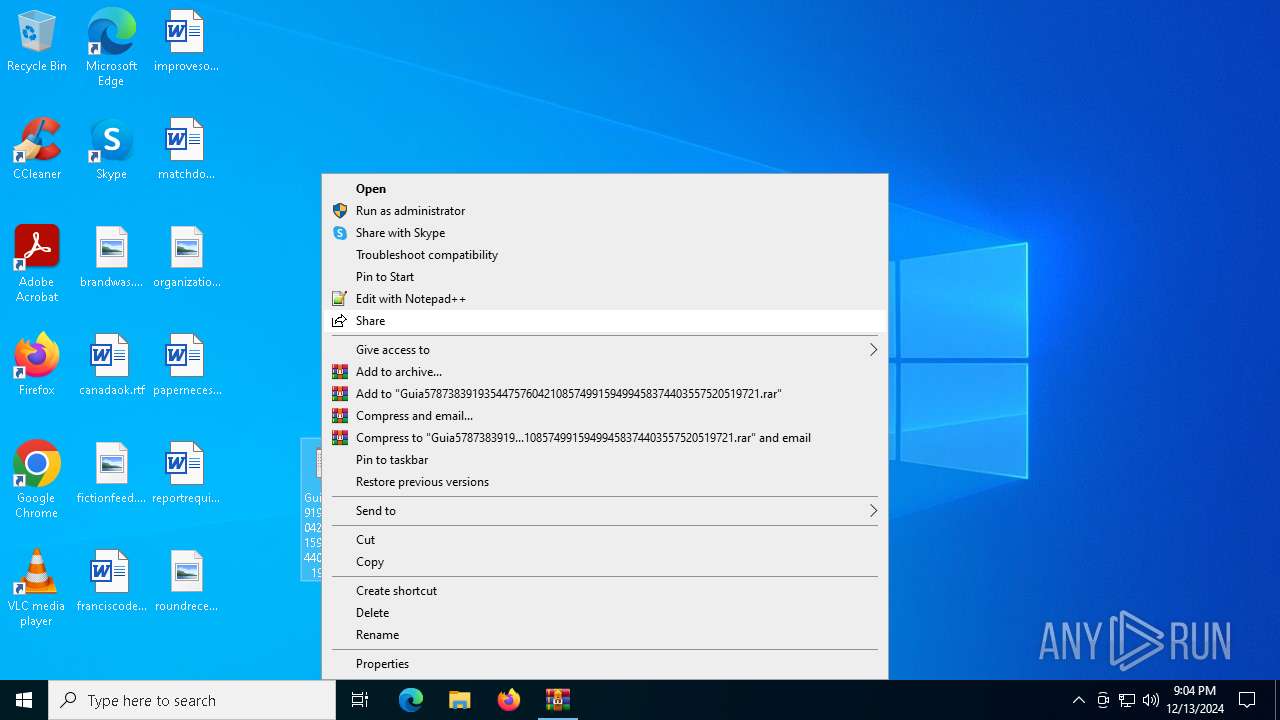The height and width of the screenshot is (720, 1280).
Task: Click the Windows Start button
Action: (x=24, y=700)
